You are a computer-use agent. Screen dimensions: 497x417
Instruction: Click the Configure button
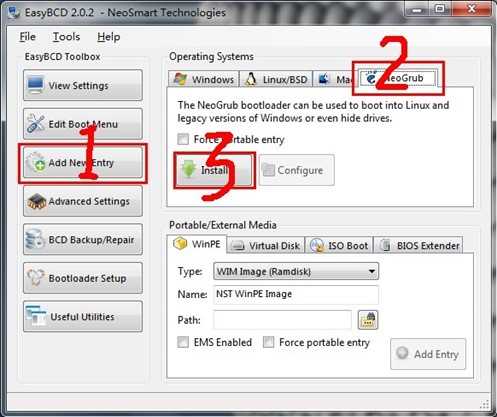point(297,170)
